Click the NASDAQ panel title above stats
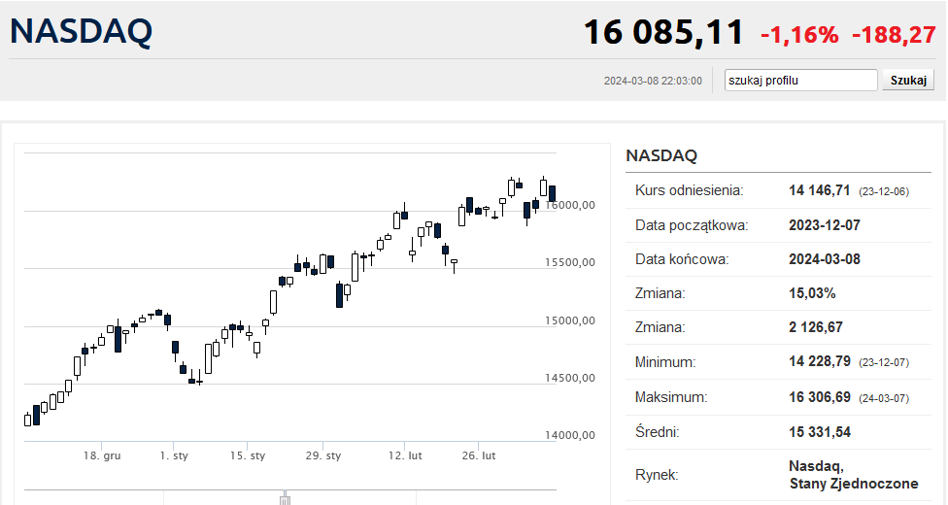Viewport: 948px width, 505px height. click(661, 155)
